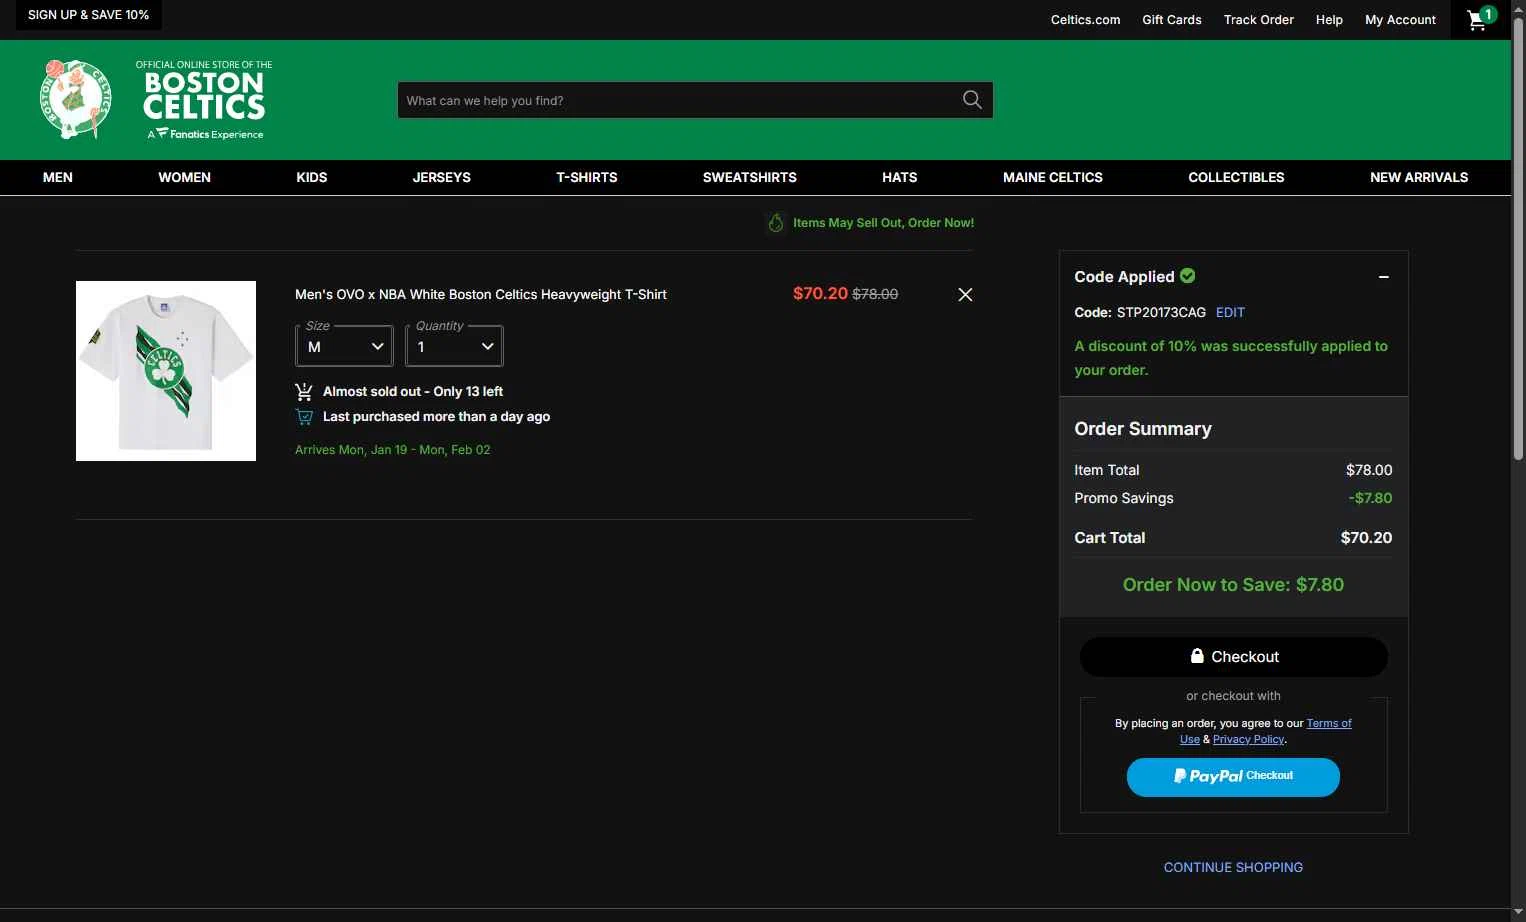Open the KIDS menu
Image resolution: width=1526 pixels, height=922 pixels.
[x=312, y=177]
